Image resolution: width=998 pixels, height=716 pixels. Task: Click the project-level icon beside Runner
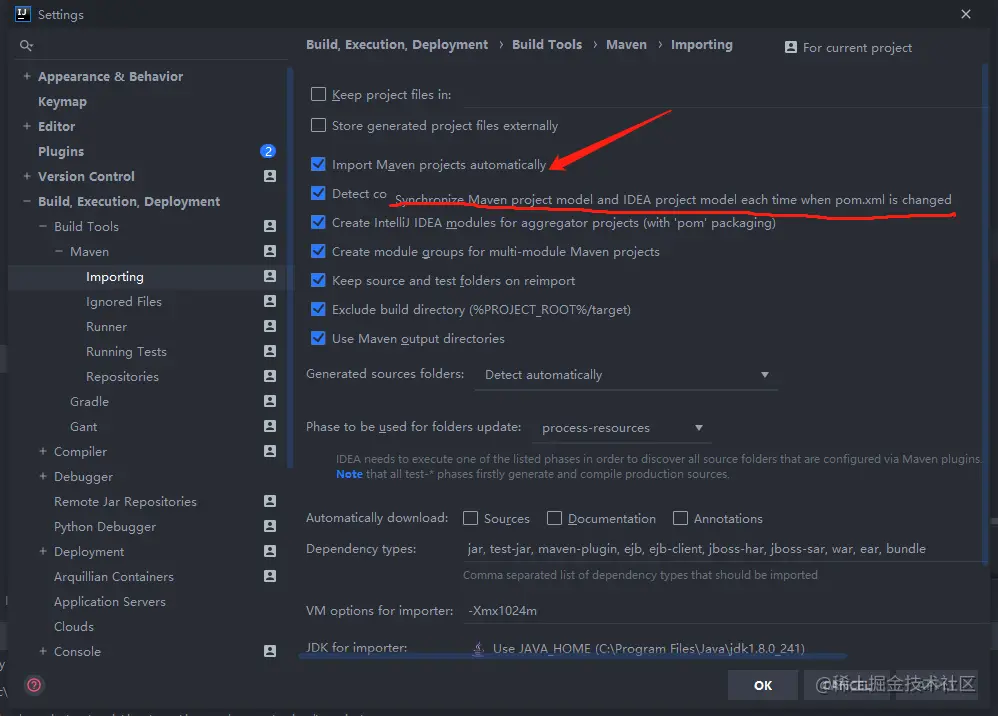(270, 326)
